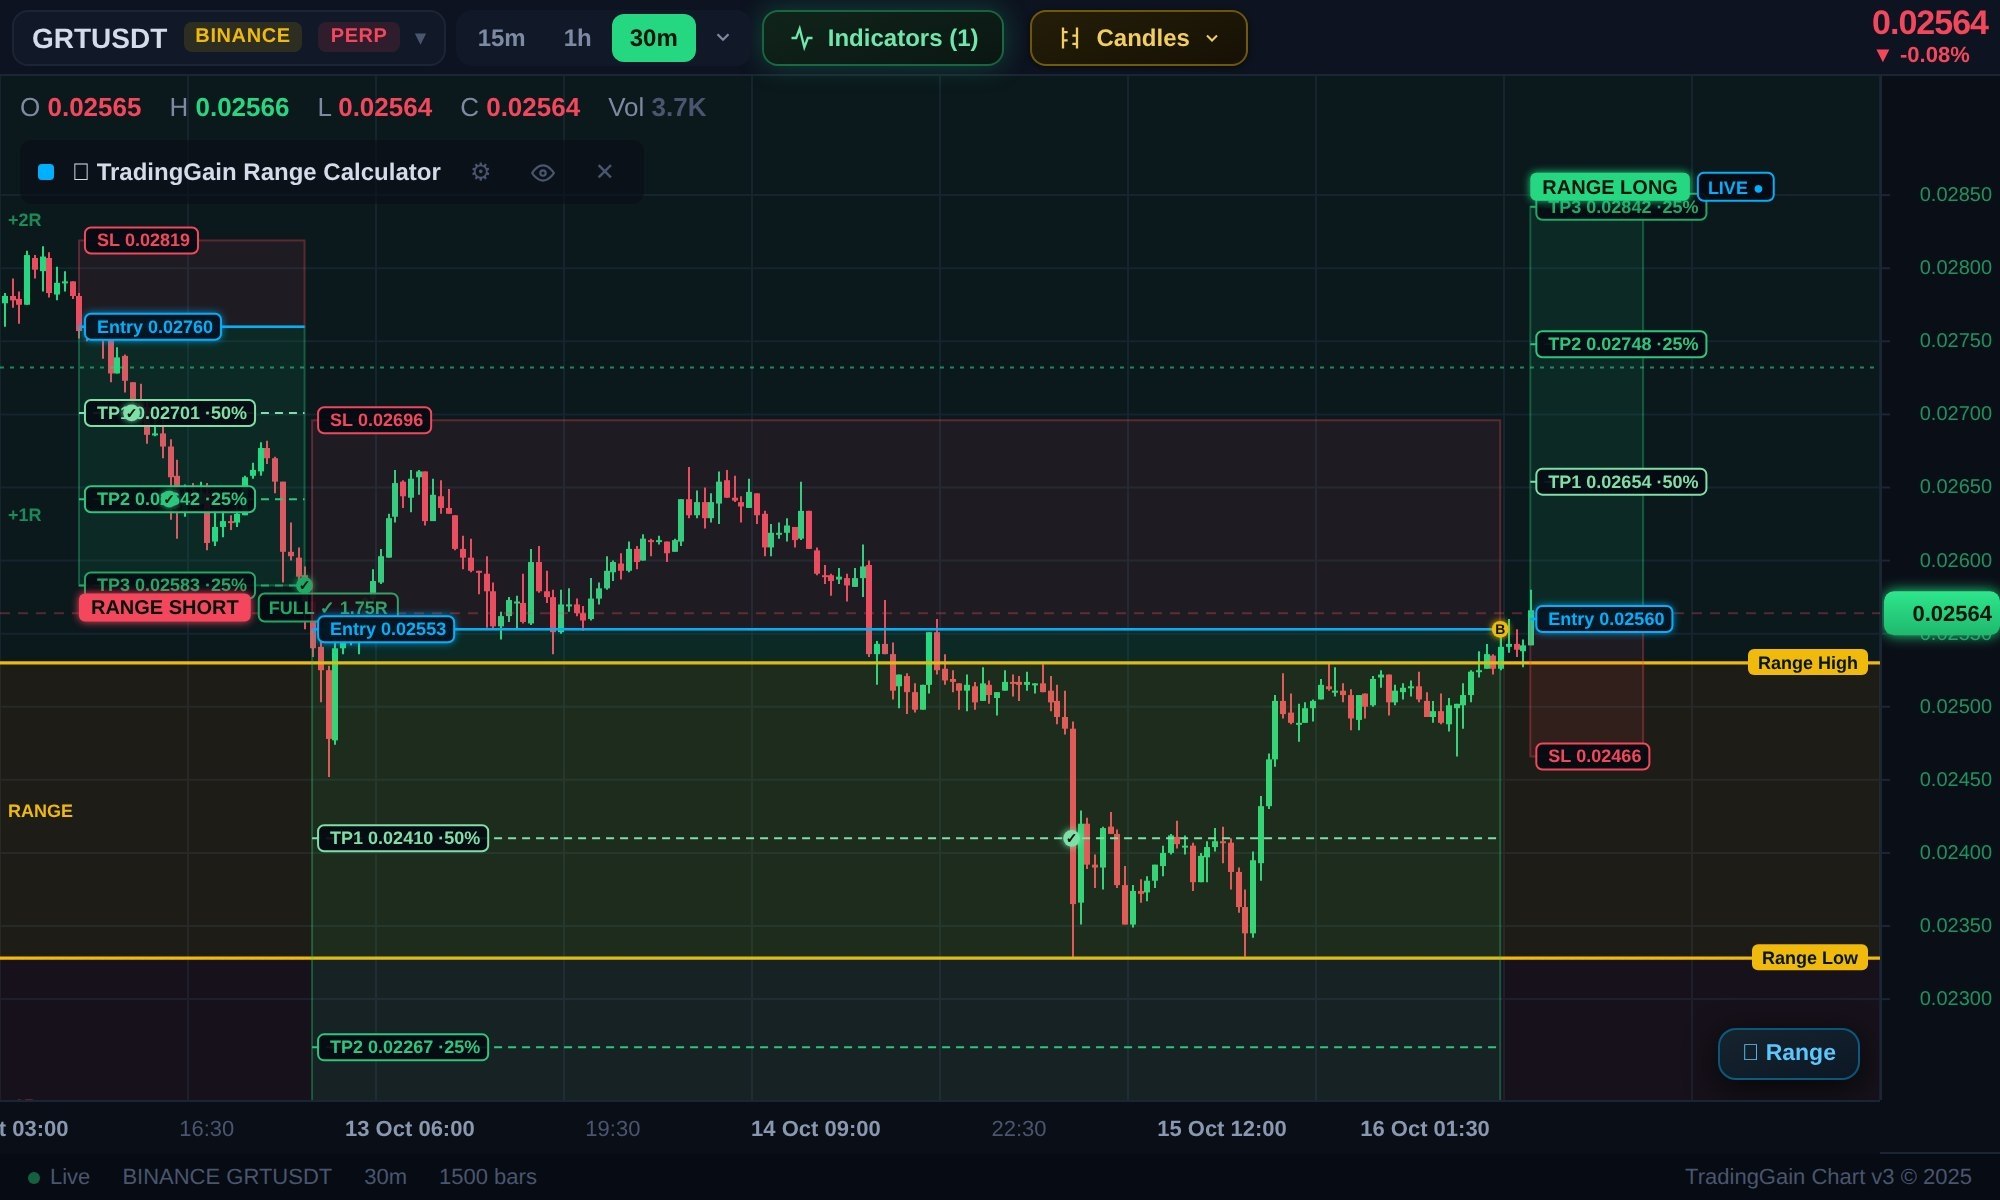Select the 30m timeframe
2000x1200 pixels.
pos(653,38)
